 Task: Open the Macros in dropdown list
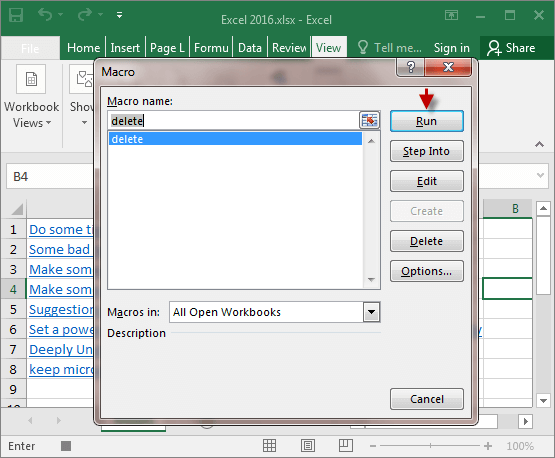click(371, 312)
